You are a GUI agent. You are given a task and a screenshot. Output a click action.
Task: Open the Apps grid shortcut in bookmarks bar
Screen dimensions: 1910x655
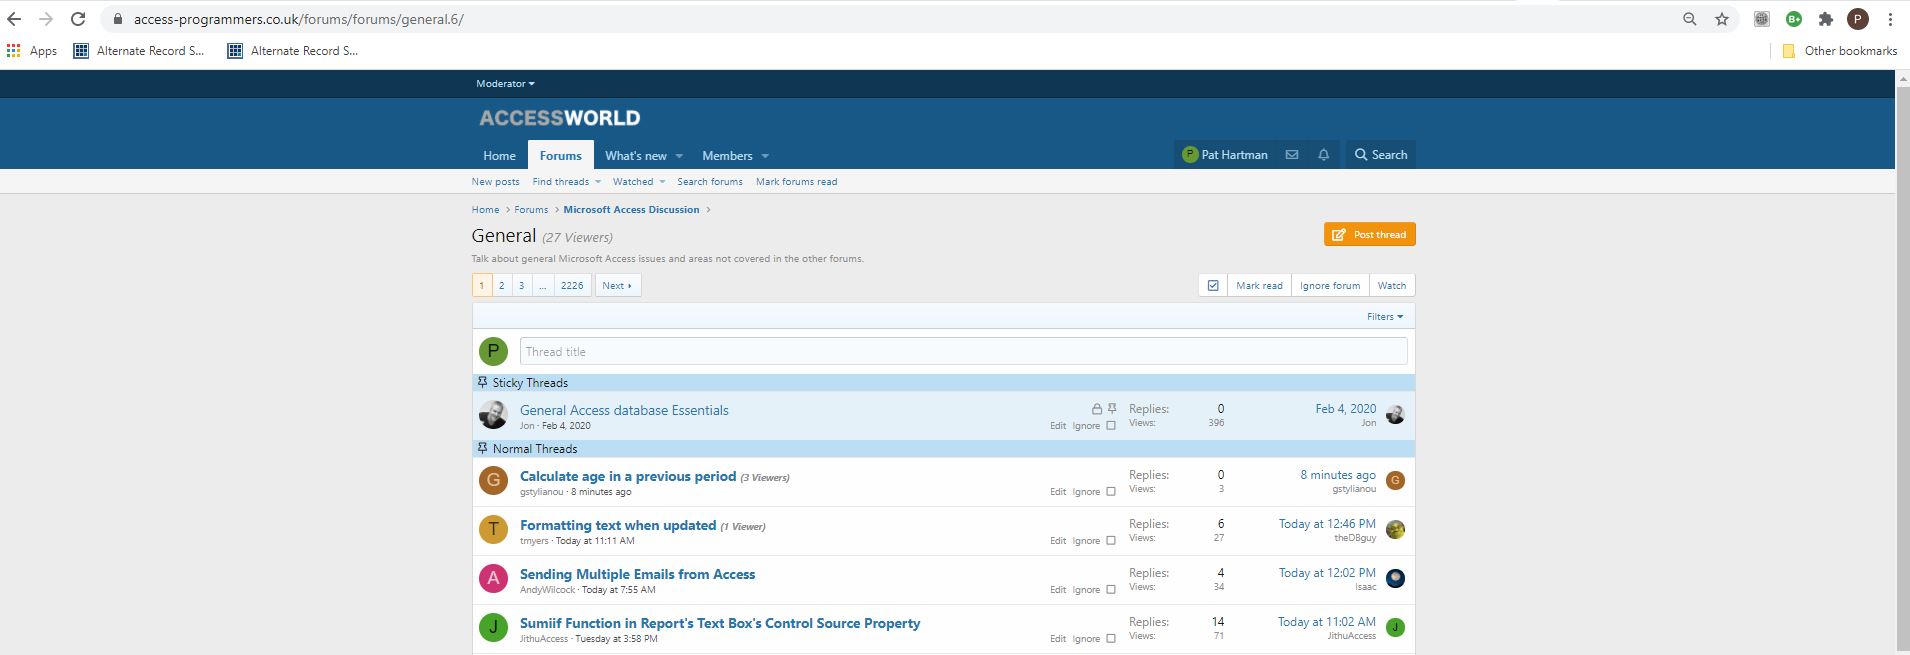31,51
